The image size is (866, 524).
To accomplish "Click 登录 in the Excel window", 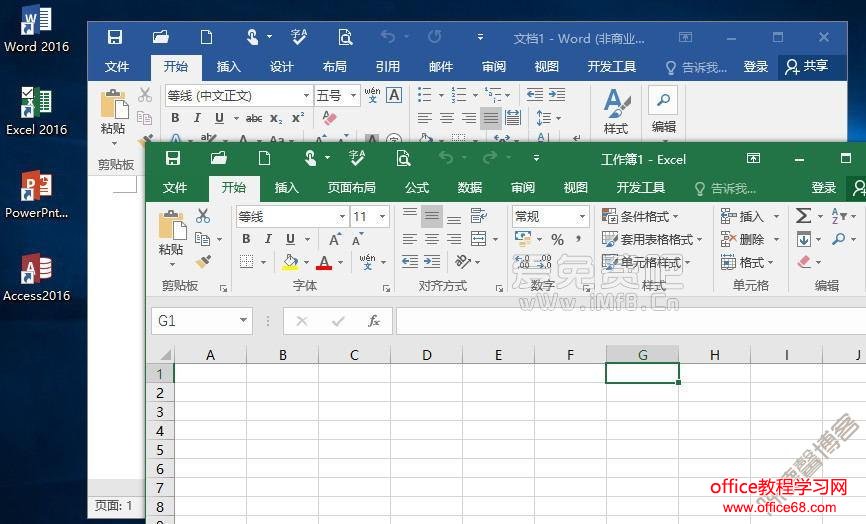I will 823,188.
